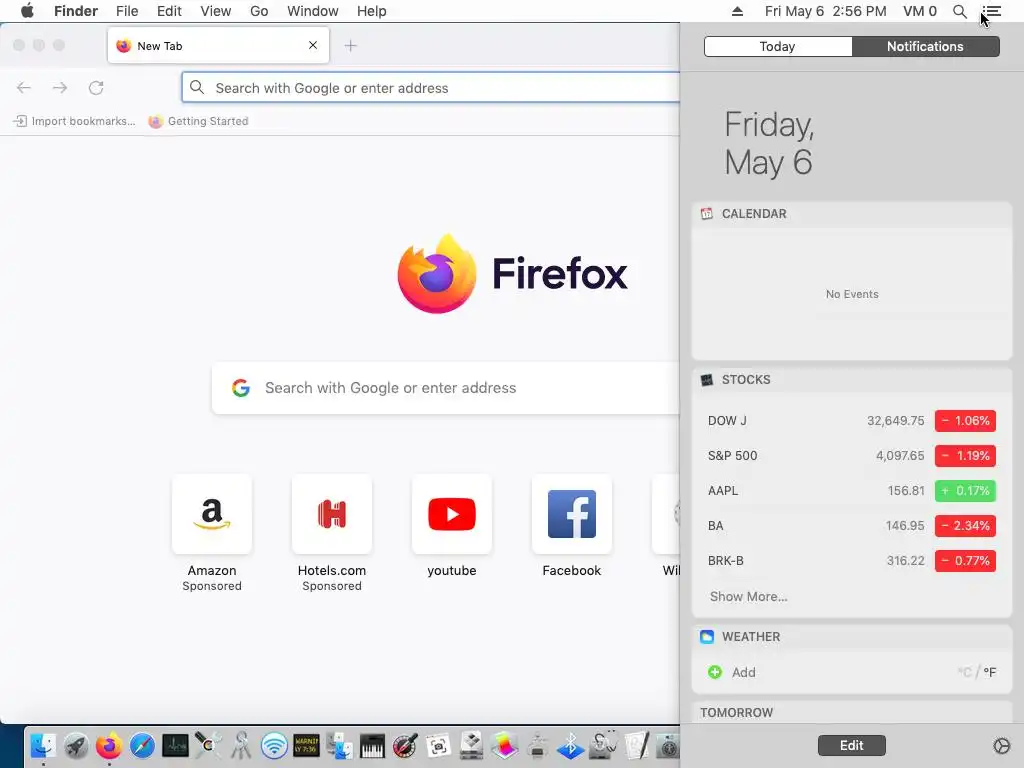Open Getting Started bookmark
The width and height of the screenshot is (1024, 768).
199,121
